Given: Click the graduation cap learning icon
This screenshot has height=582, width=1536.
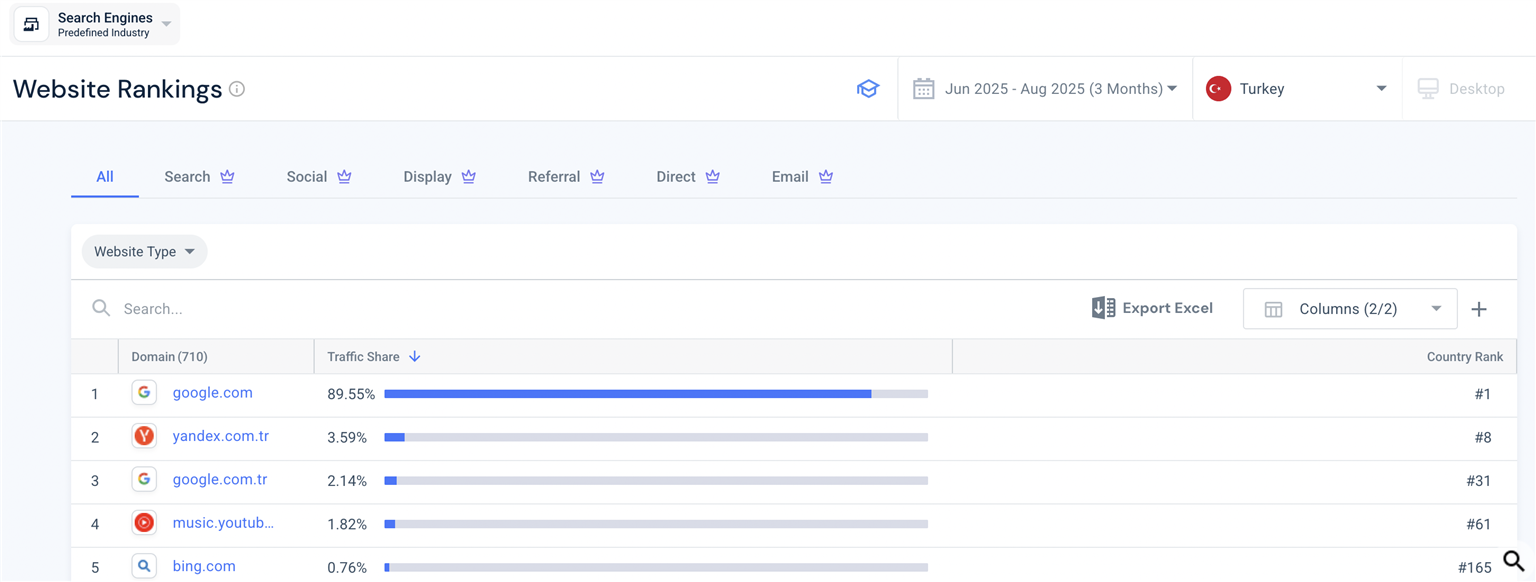Looking at the screenshot, I should (x=867, y=89).
